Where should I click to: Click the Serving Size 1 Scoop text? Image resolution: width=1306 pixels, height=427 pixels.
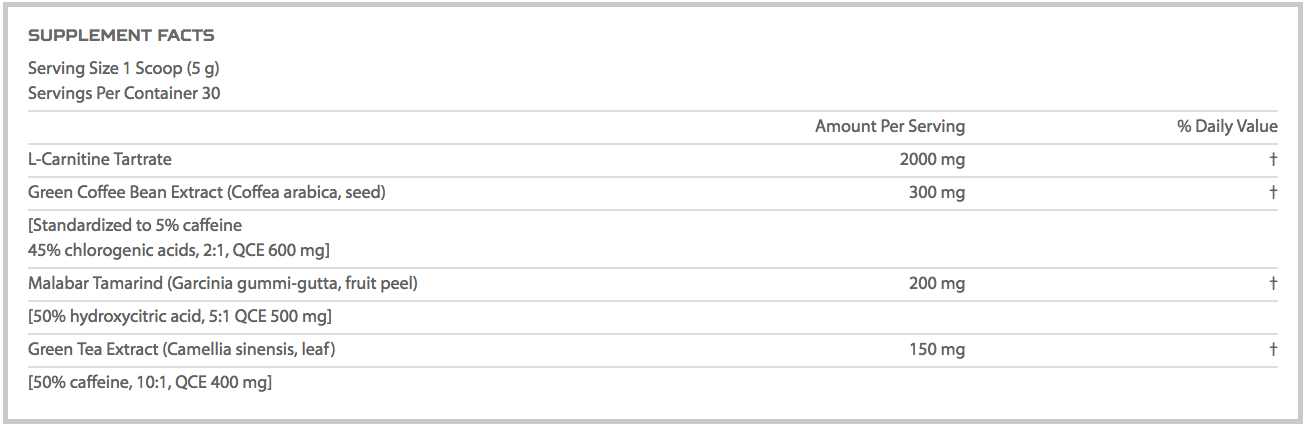(x=123, y=69)
